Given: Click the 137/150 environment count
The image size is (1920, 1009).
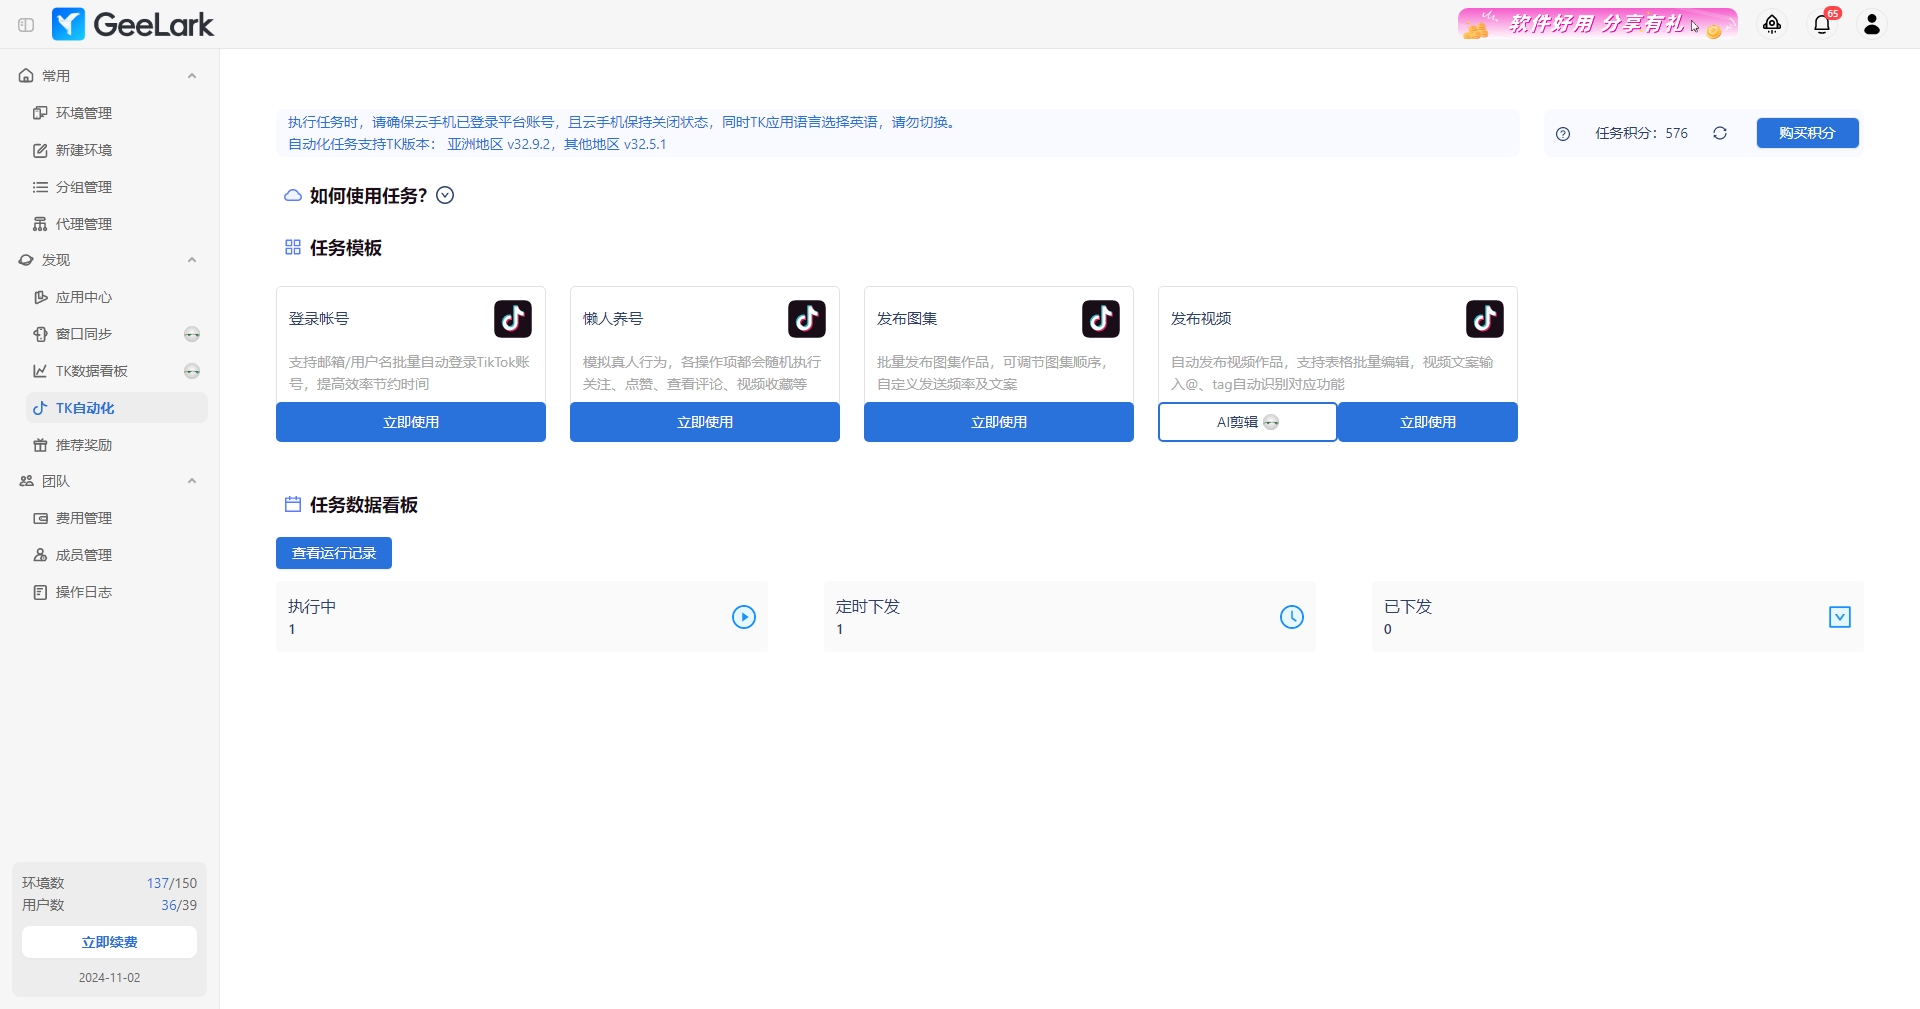Looking at the screenshot, I should (x=172, y=883).
